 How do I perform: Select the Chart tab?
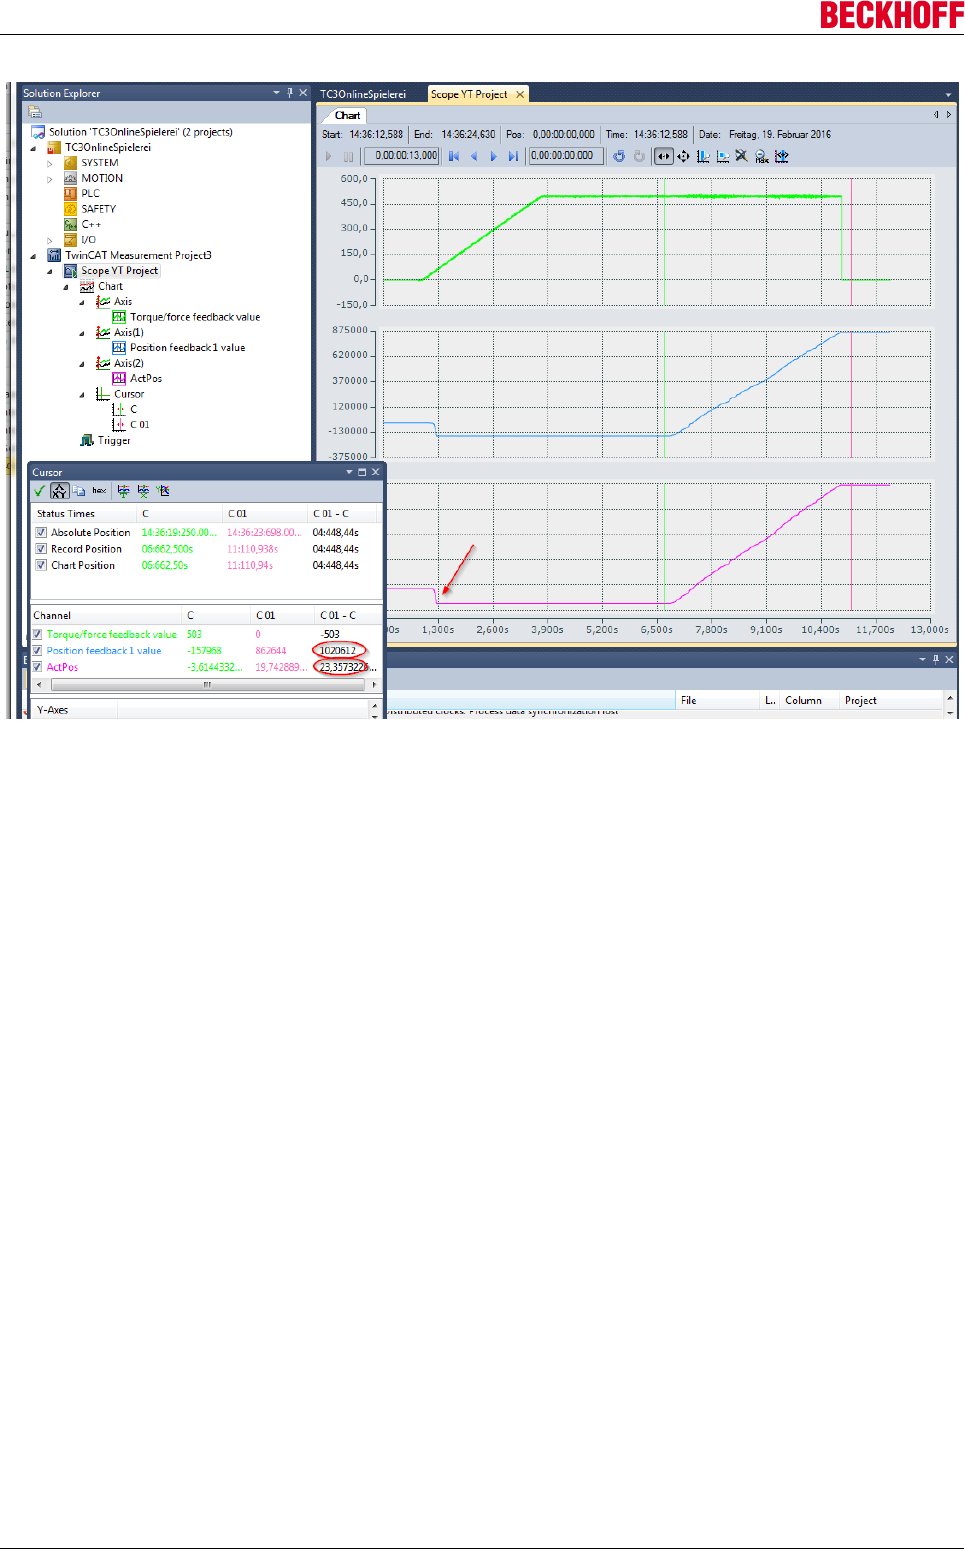coord(347,115)
